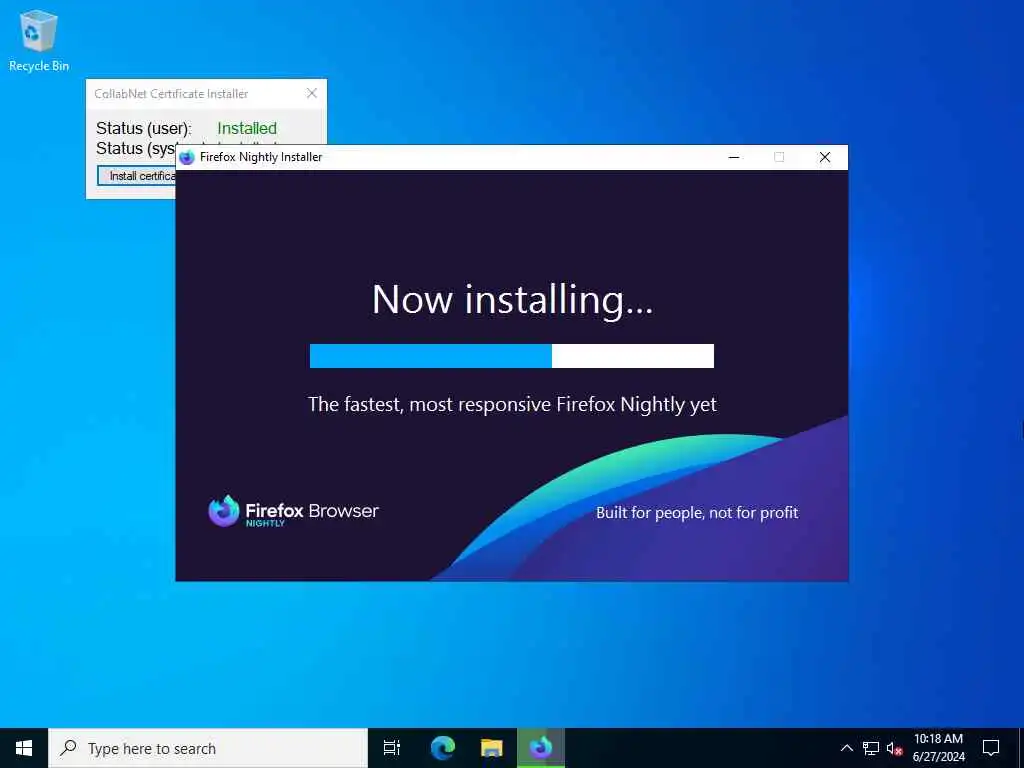Click the Install certificate button in CollabNet window
The width and height of the screenshot is (1024, 768).
point(136,176)
